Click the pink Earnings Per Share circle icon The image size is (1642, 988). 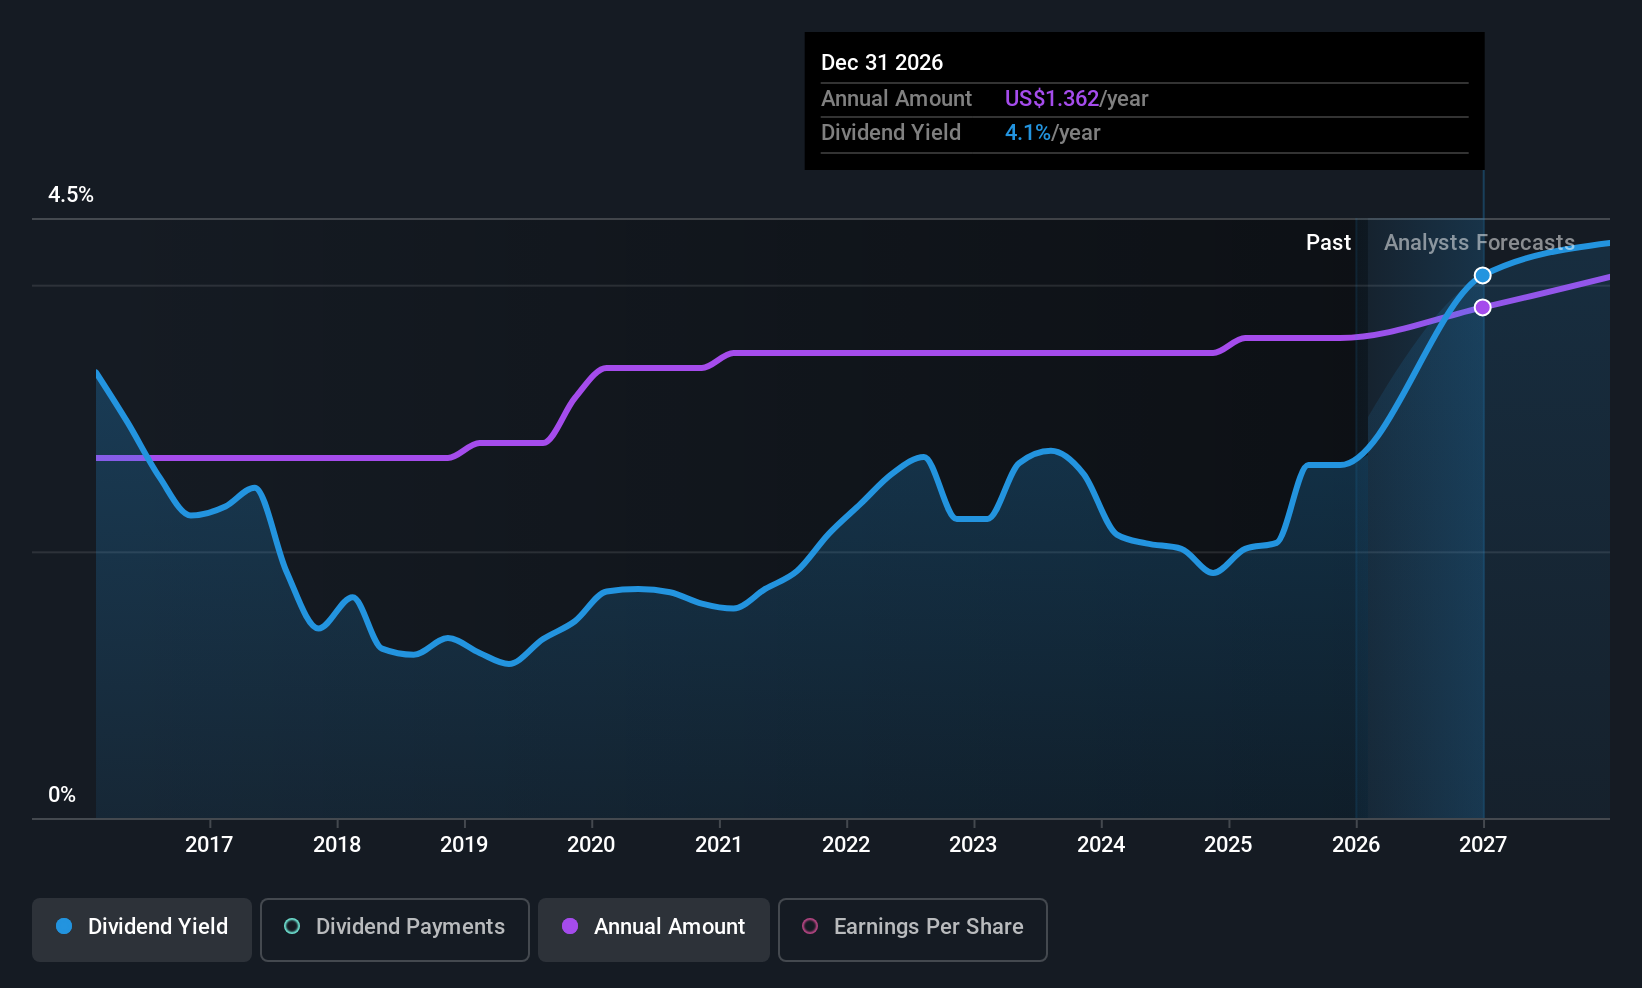tap(810, 926)
